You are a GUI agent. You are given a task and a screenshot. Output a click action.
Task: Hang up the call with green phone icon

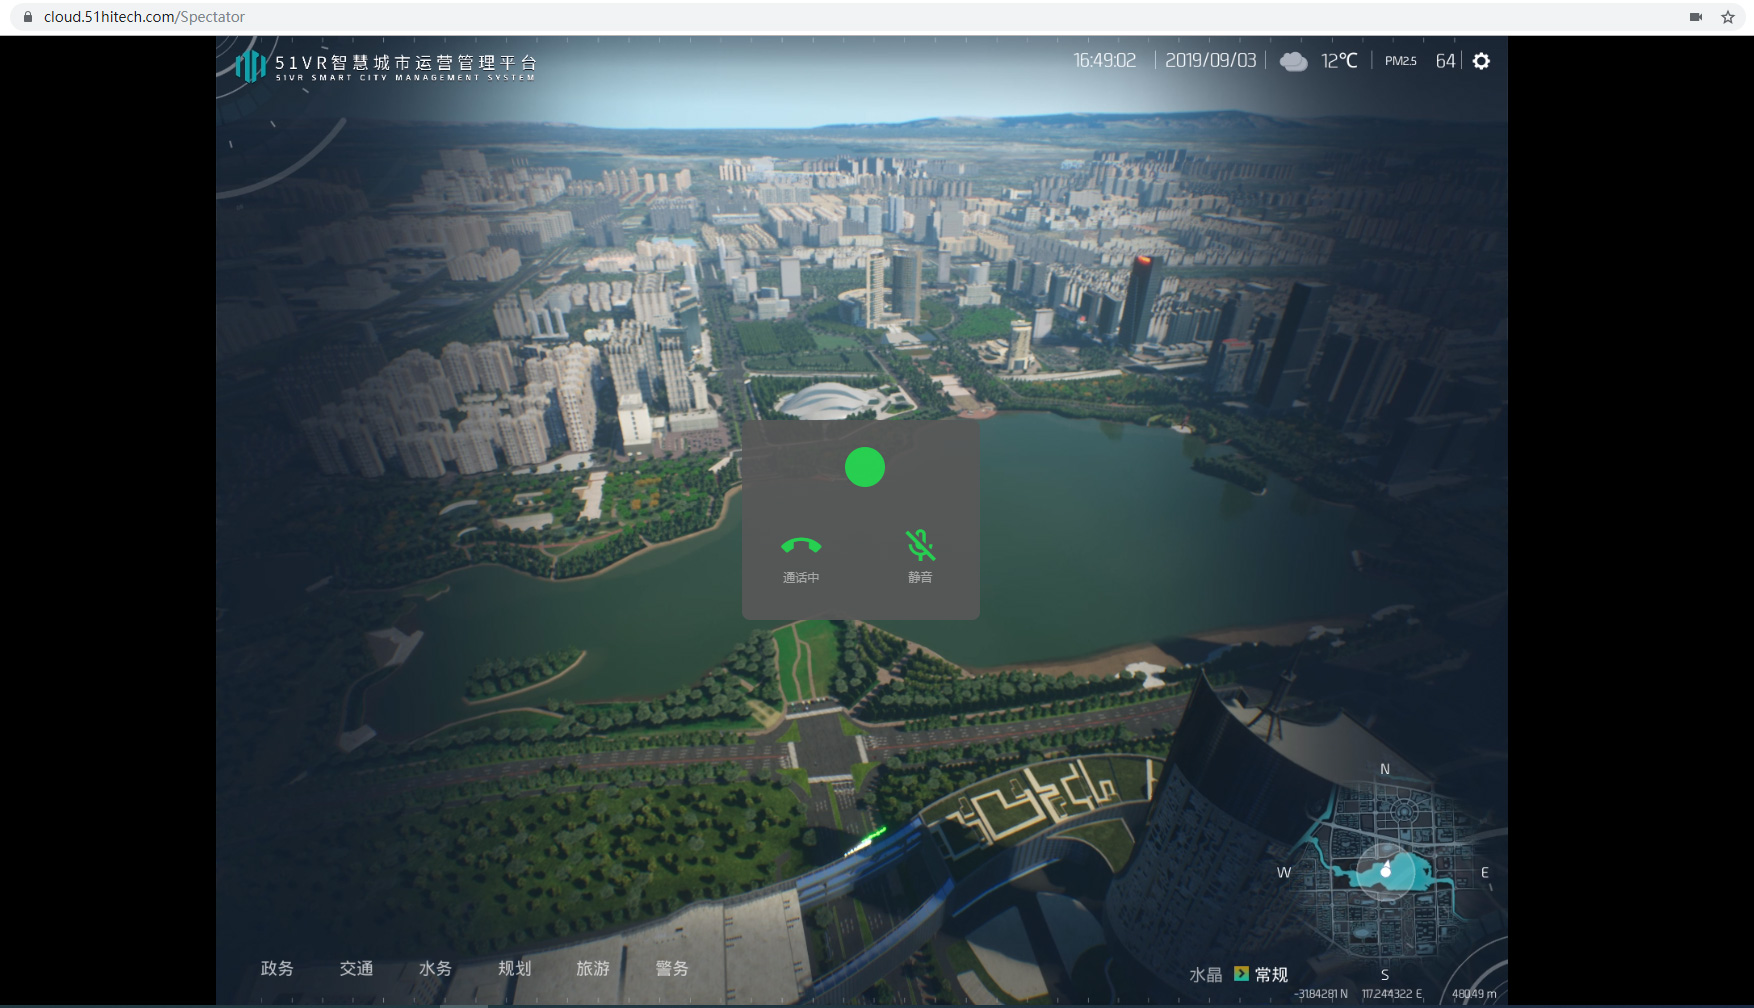(x=801, y=545)
